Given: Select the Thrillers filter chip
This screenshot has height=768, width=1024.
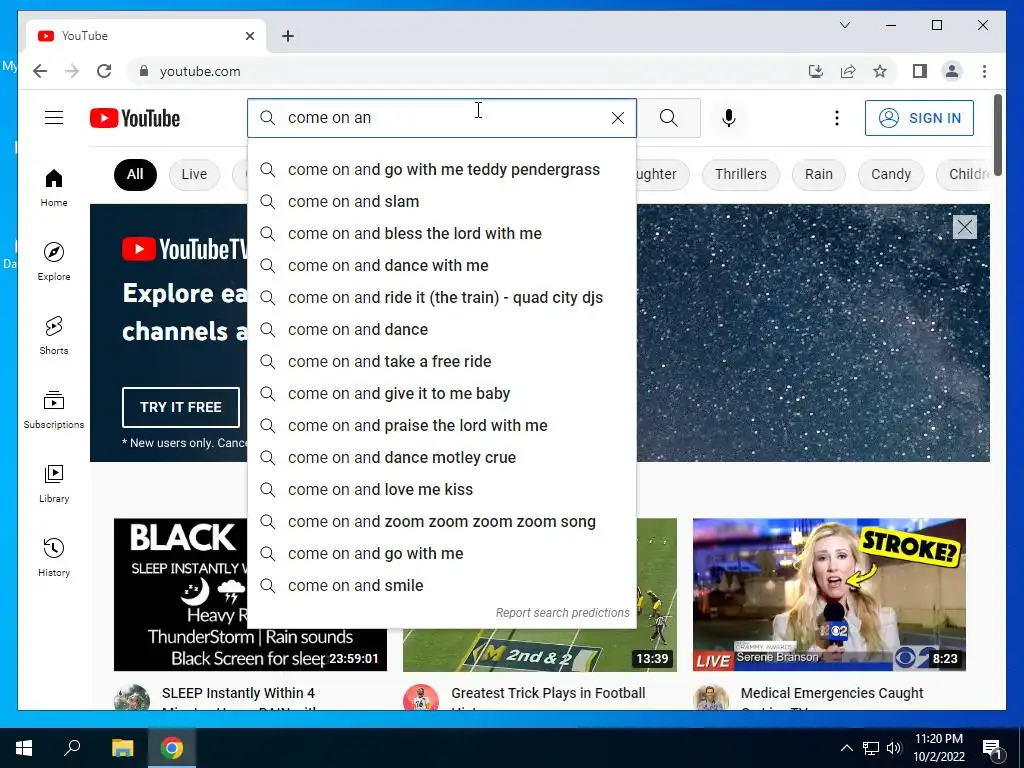Looking at the screenshot, I should coord(741,174).
